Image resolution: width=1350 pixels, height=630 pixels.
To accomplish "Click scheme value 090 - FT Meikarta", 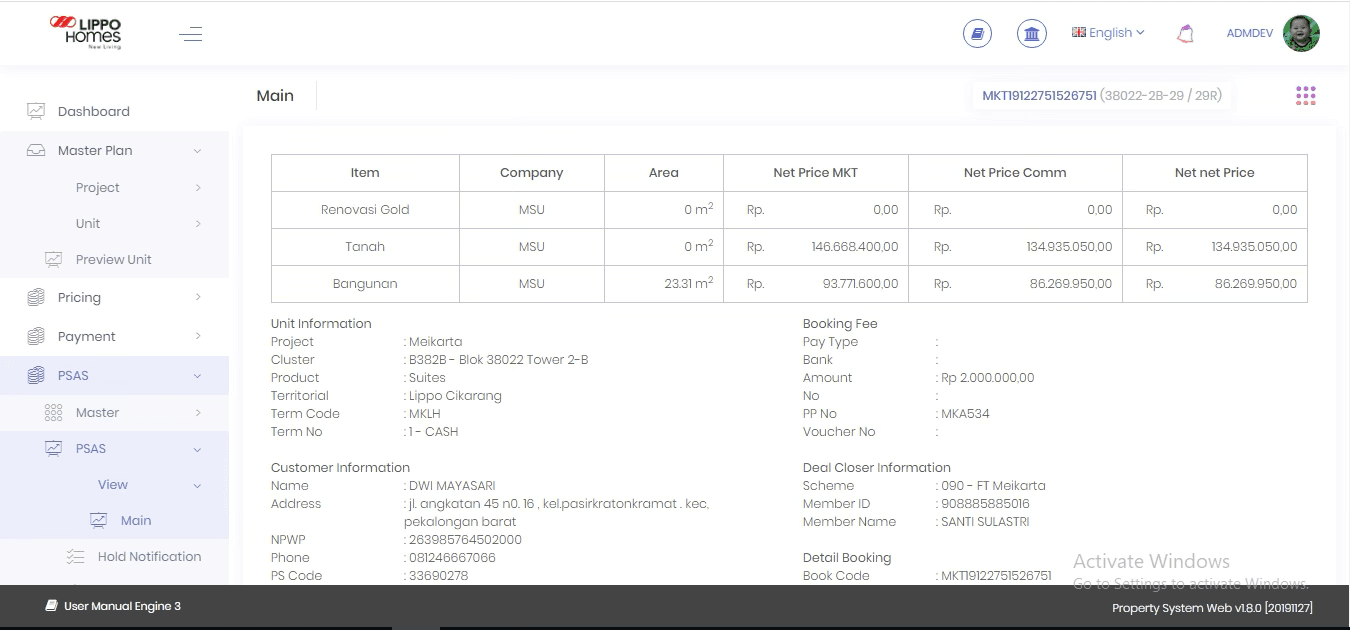I will (x=993, y=486).
